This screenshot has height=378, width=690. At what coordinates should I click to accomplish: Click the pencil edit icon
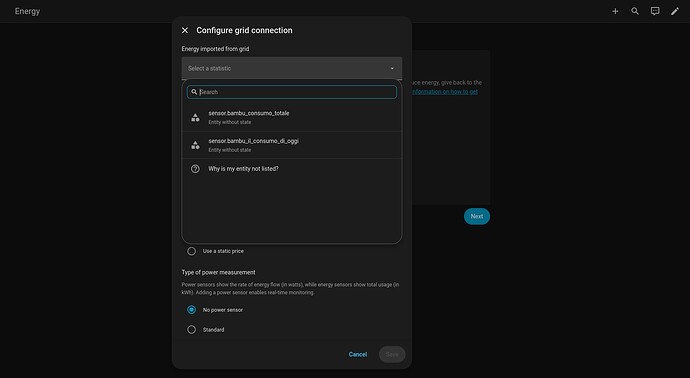tap(675, 11)
